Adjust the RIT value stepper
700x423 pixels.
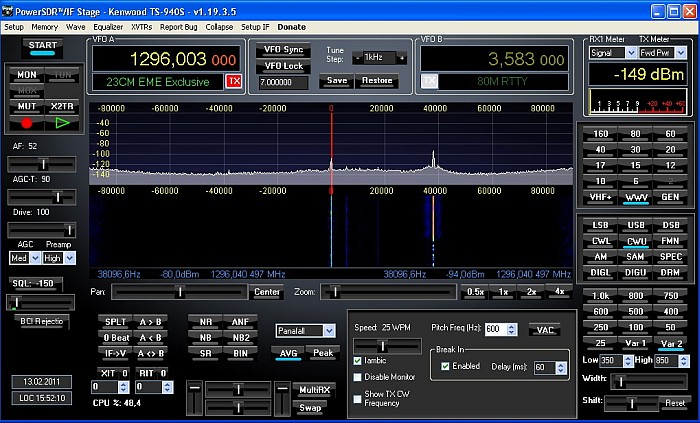pyautogui.click(x=167, y=387)
